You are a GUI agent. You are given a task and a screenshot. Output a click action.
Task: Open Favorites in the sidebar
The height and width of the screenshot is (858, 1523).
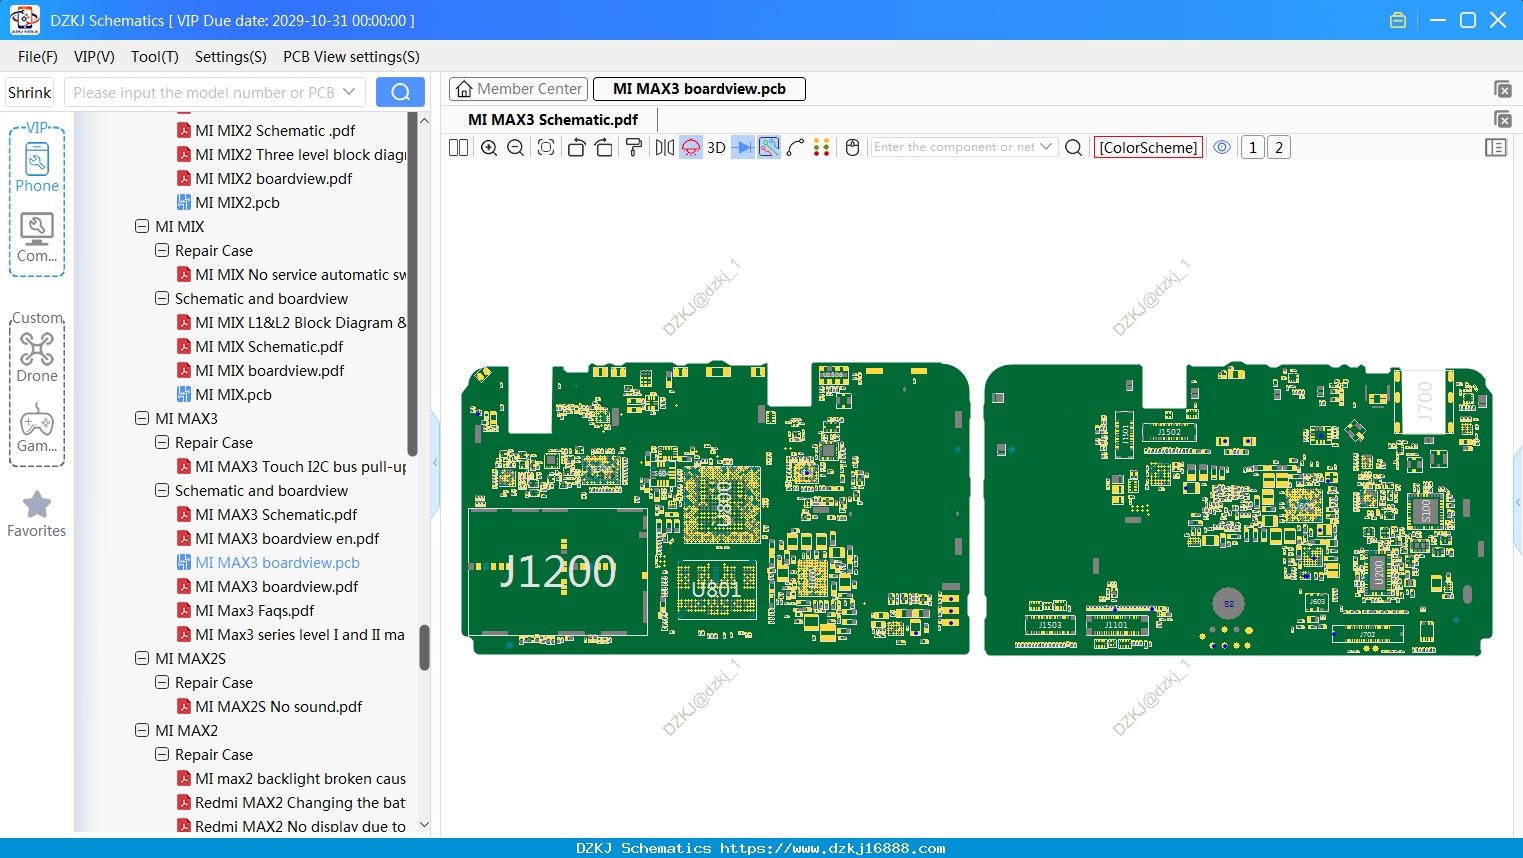pos(37,514)
